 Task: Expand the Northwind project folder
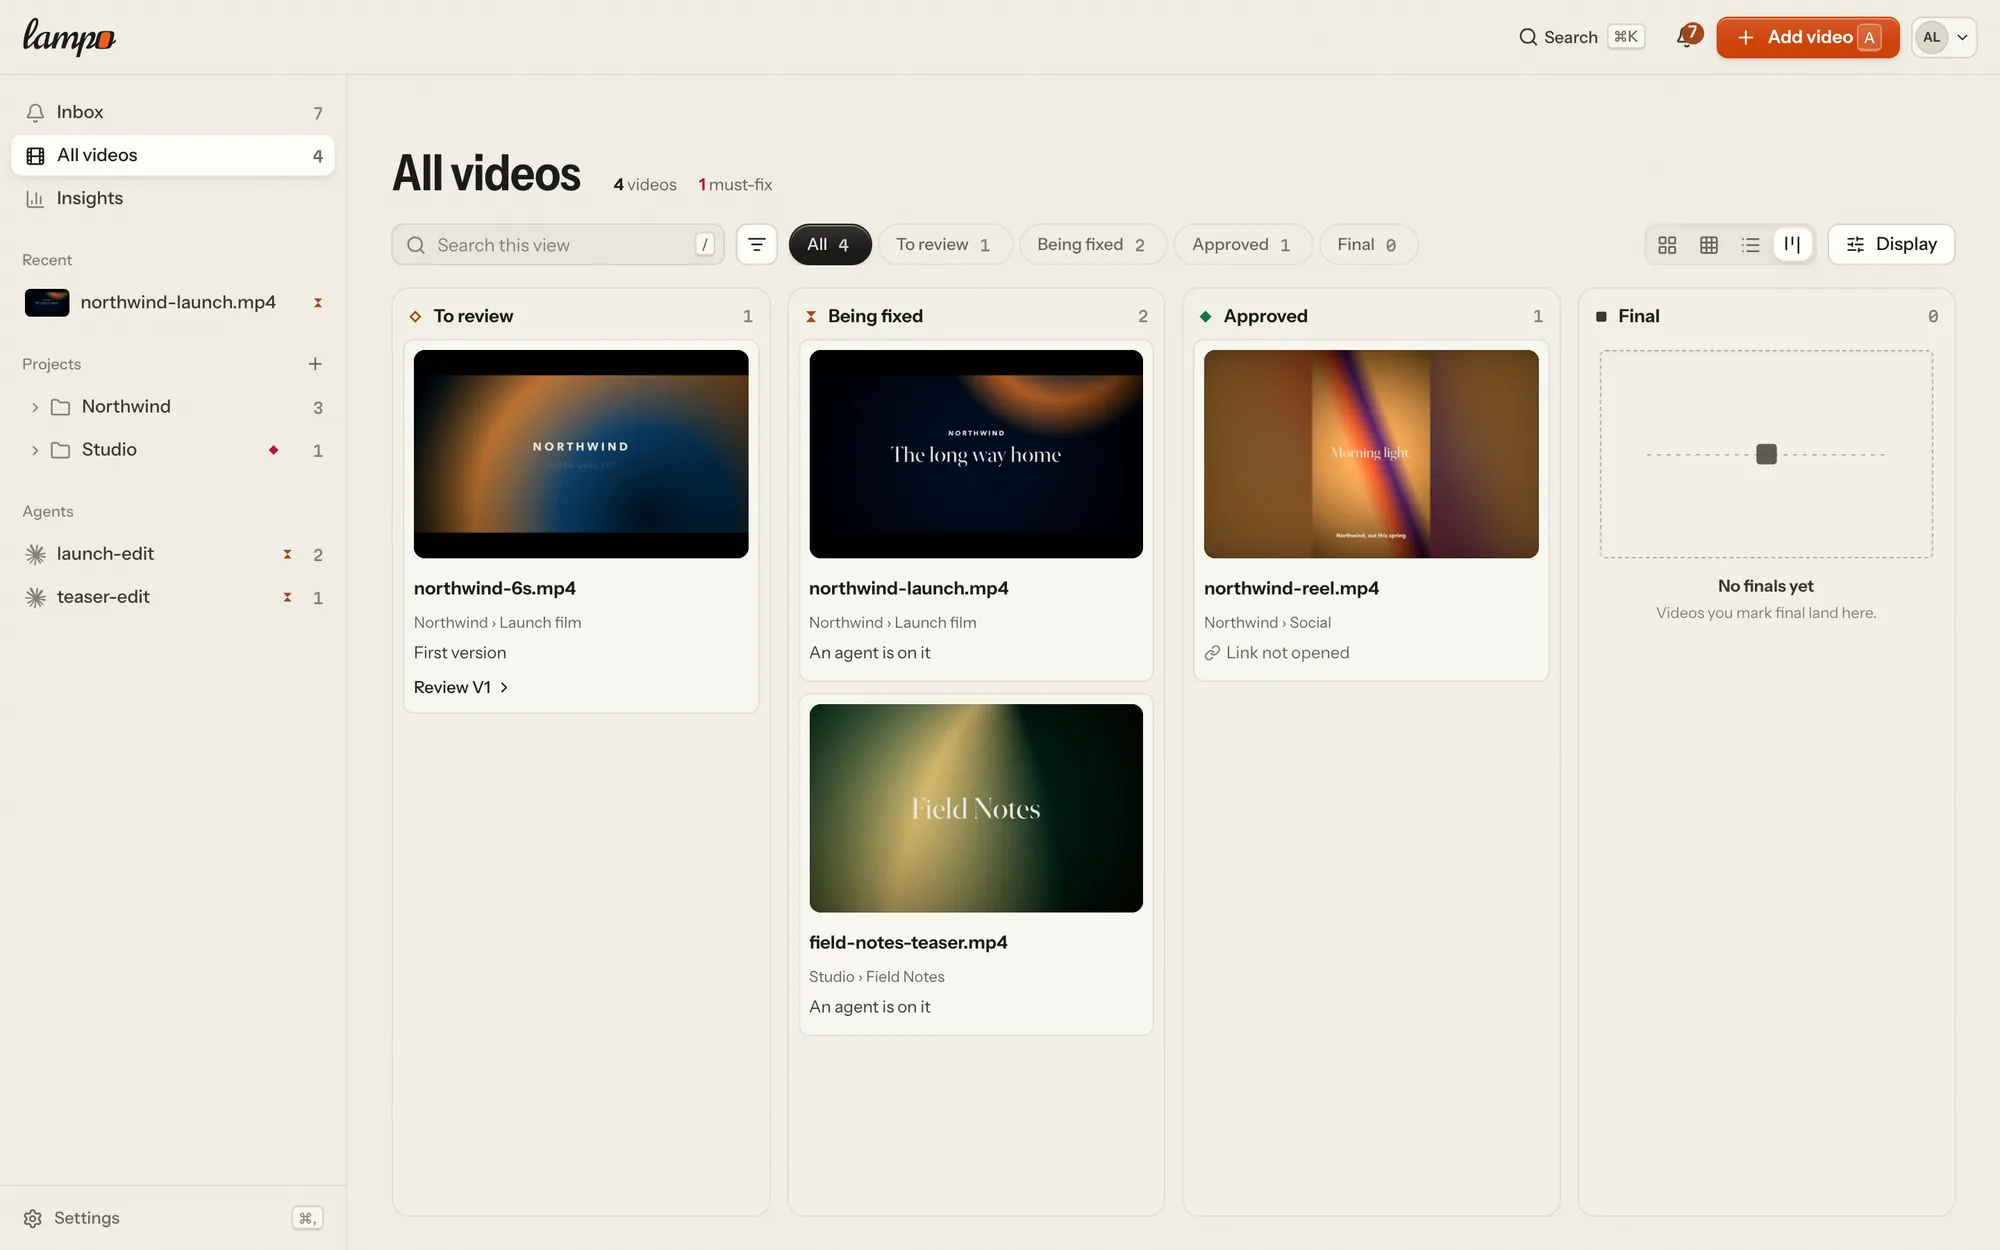[35, 407]
